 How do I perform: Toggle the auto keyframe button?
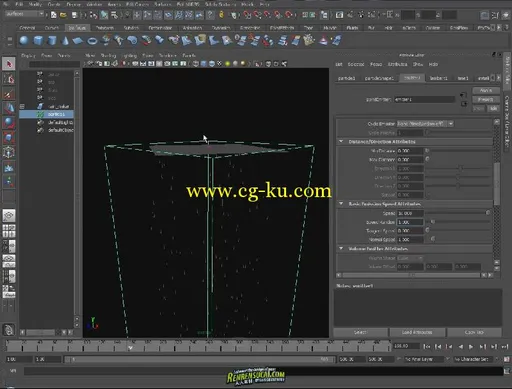(507, 359)
